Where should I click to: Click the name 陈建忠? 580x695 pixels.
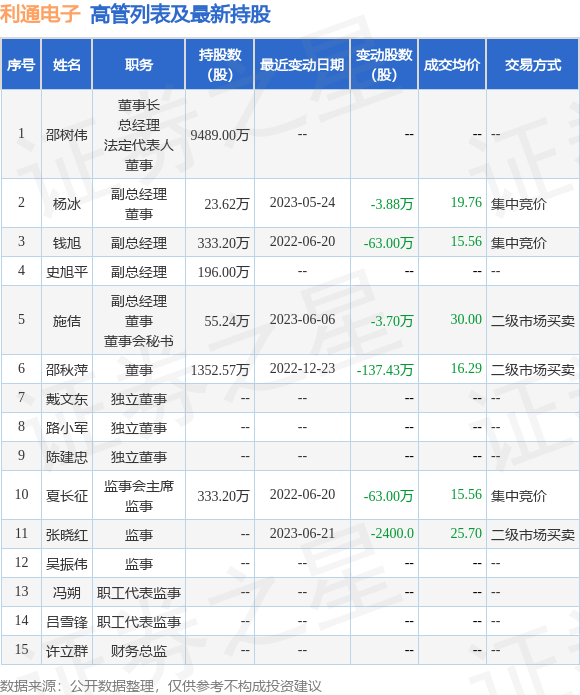[66, 456]
